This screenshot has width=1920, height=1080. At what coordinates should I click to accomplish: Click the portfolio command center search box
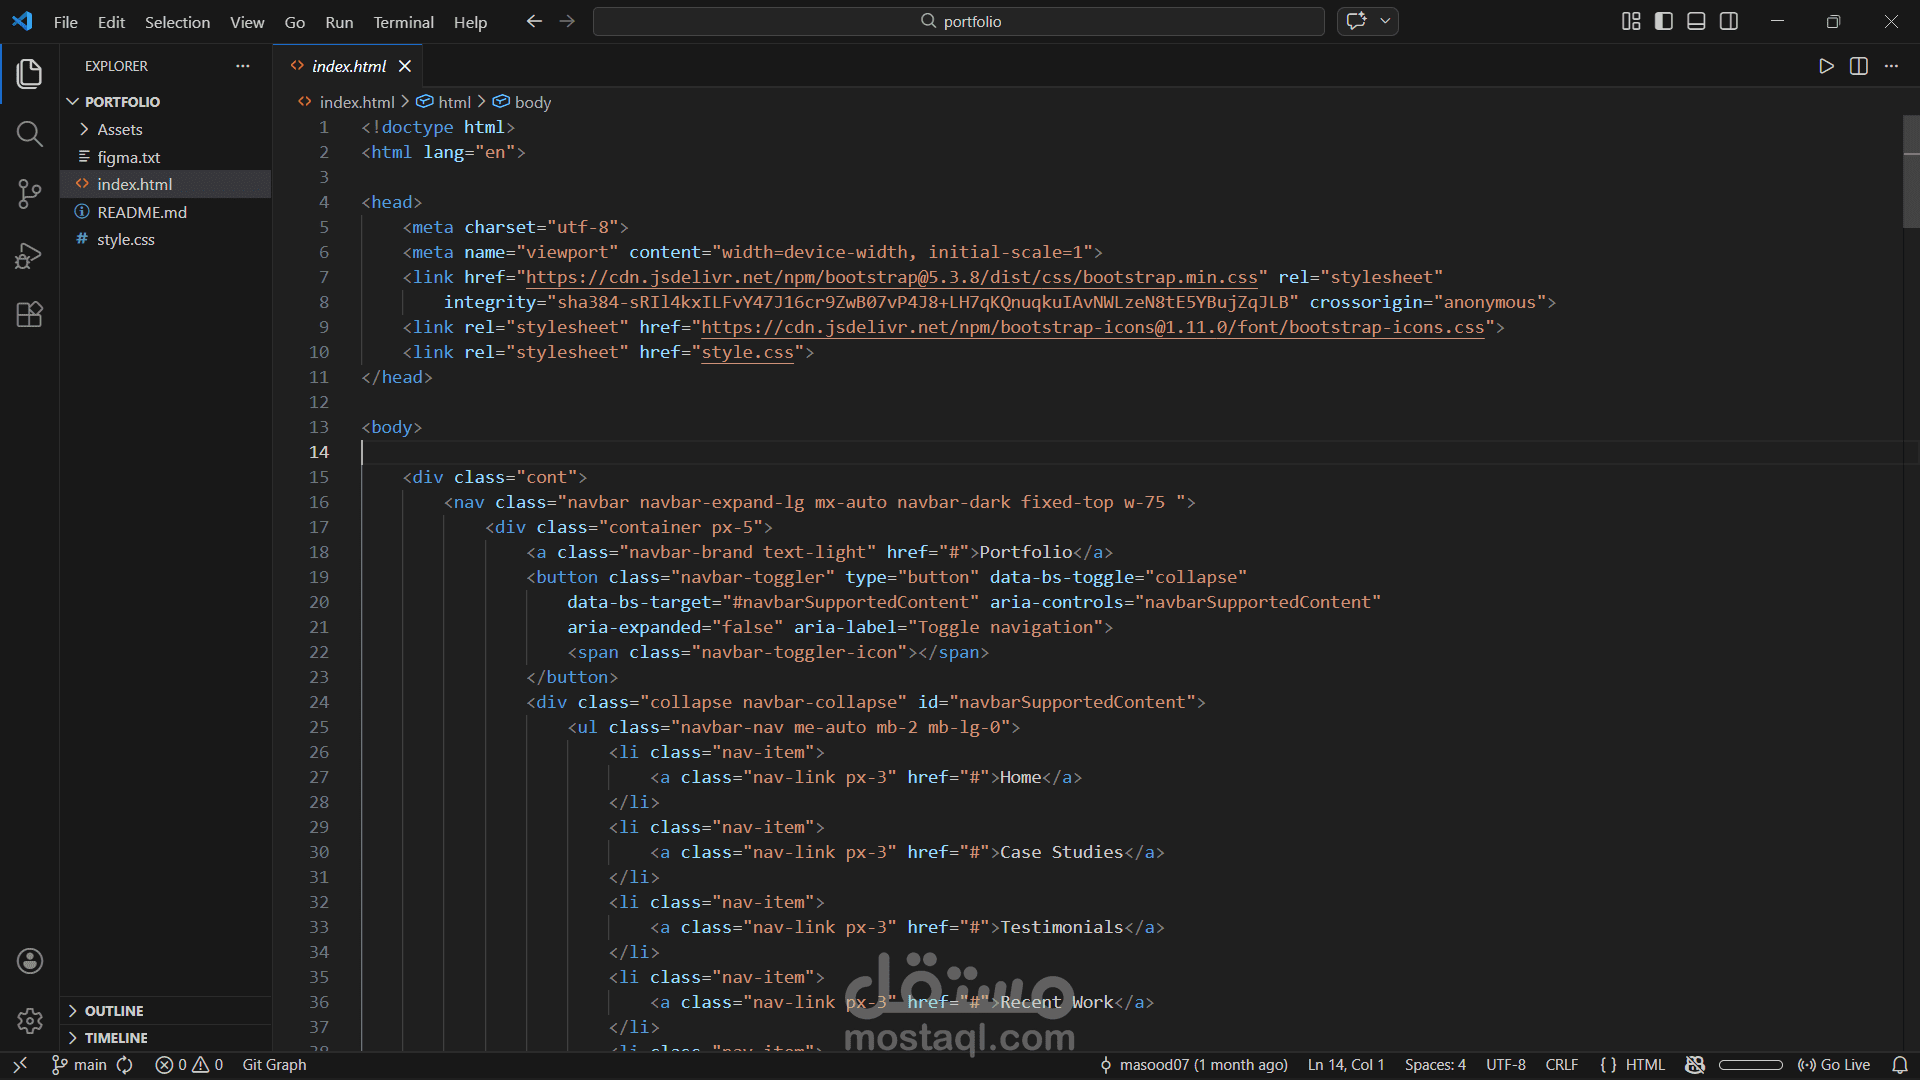click(x=958, y=21)
